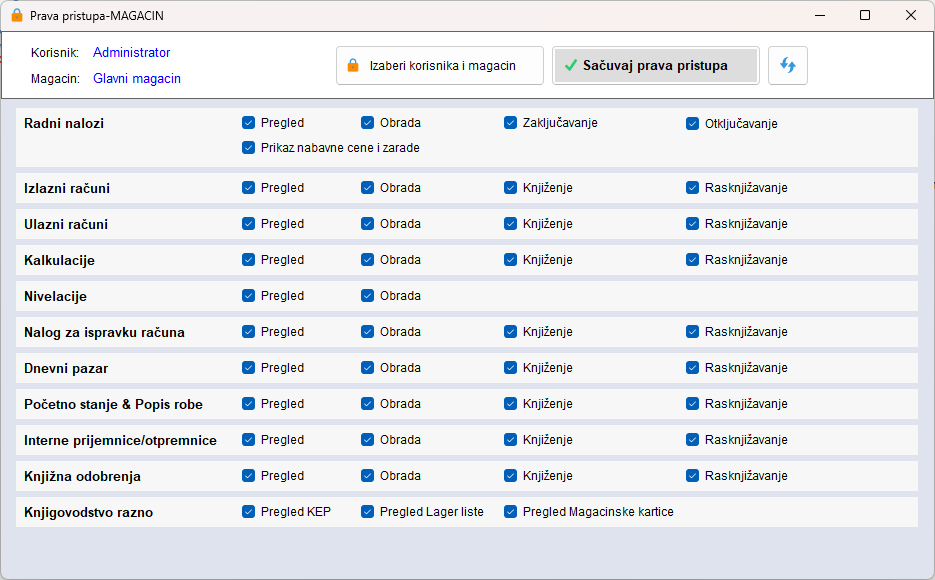The image size is (935, 580).
Task: Click the Glavni magacin link
Action: coord(137,79)
